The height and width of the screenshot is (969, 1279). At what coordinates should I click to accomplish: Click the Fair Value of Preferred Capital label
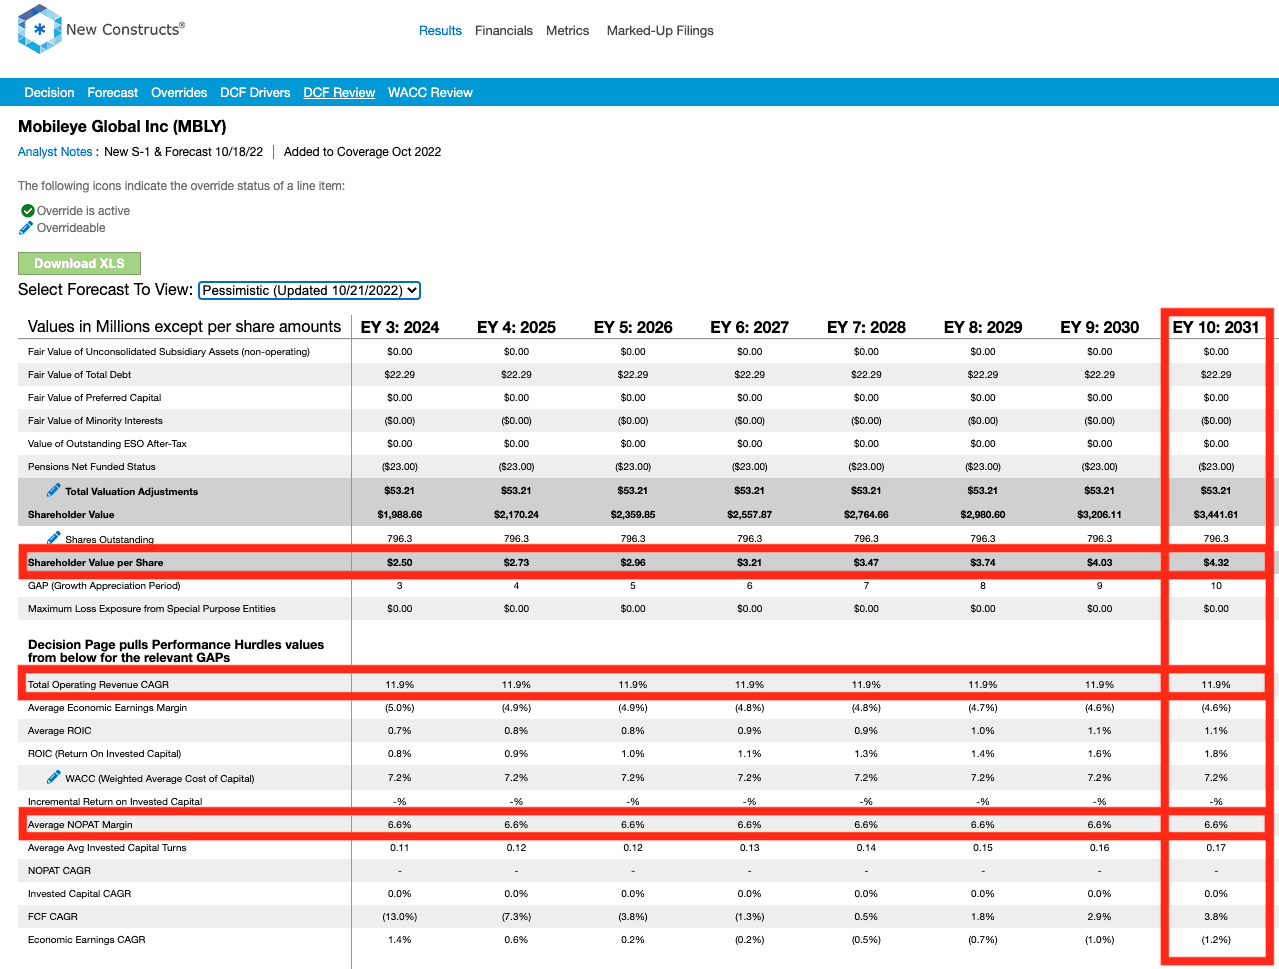click(94, 398)
